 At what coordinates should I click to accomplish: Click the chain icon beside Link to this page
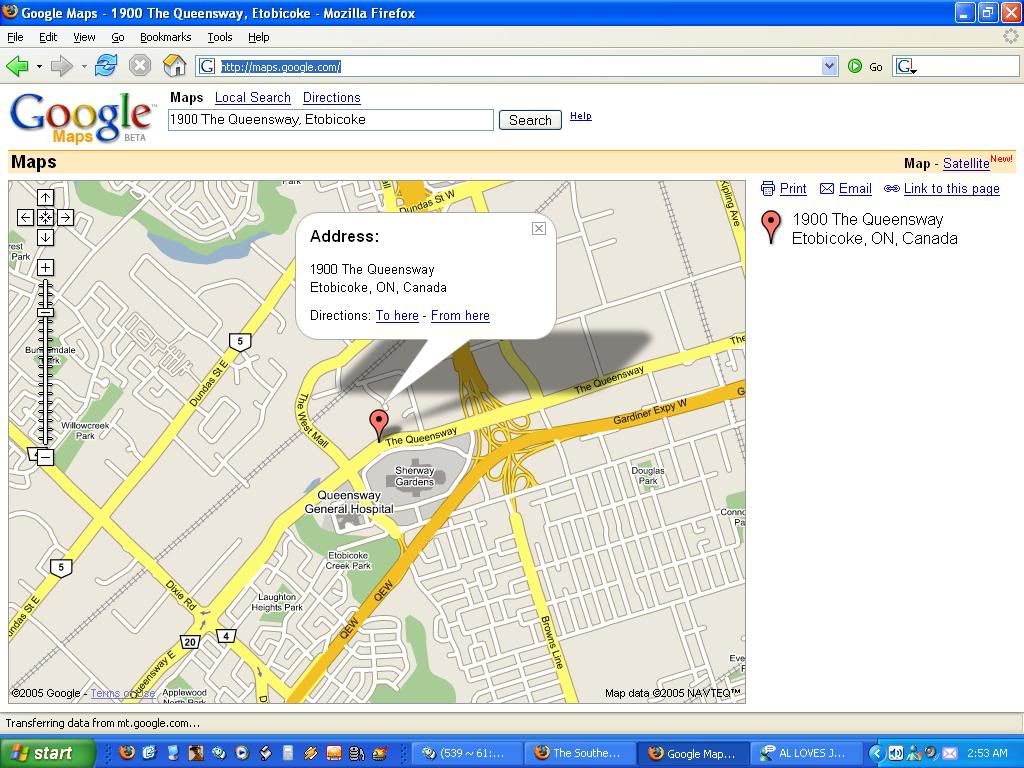pyautogui.click(x=891, y=189)
